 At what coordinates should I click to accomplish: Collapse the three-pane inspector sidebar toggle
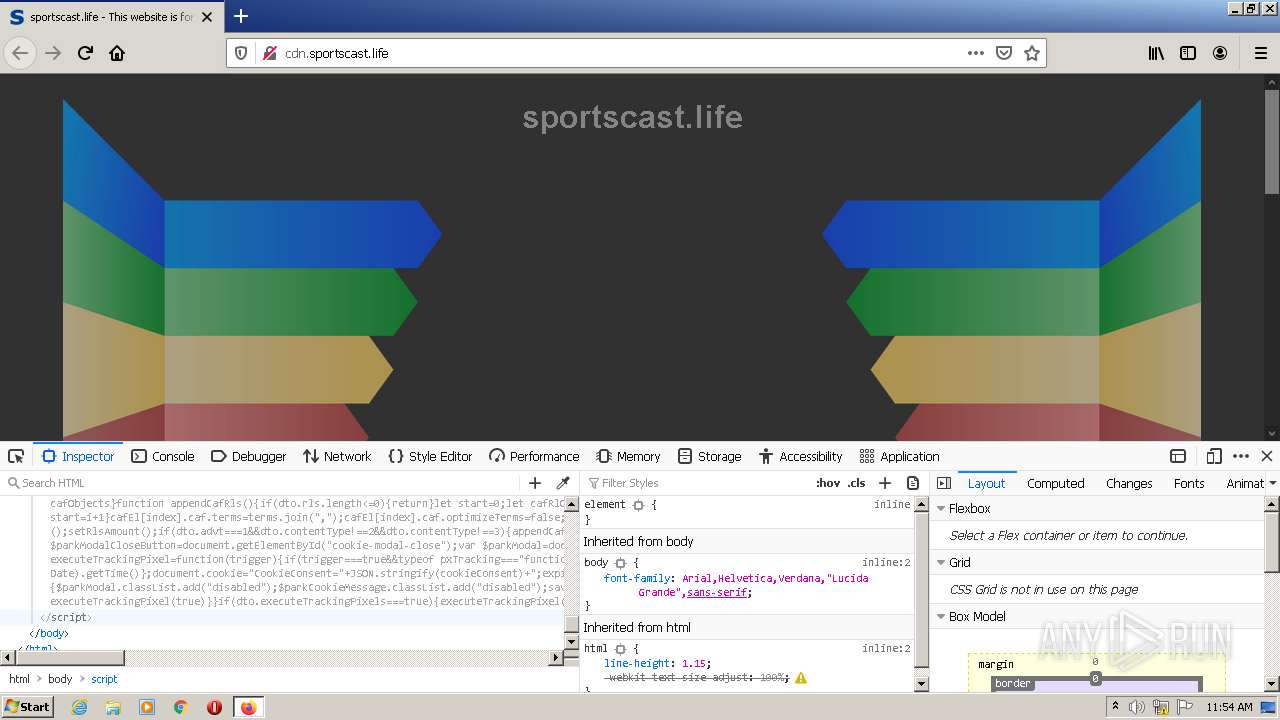(943, 483)
